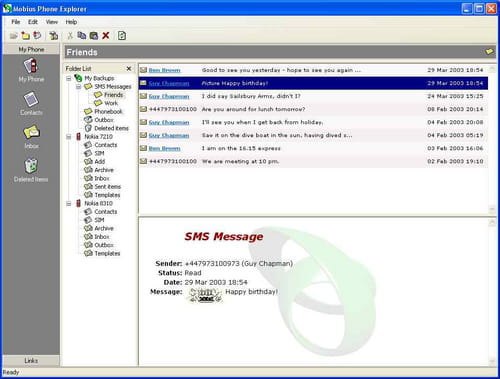Close the Folder List pane
Screen dimensions: 500x379
(129, 68)
